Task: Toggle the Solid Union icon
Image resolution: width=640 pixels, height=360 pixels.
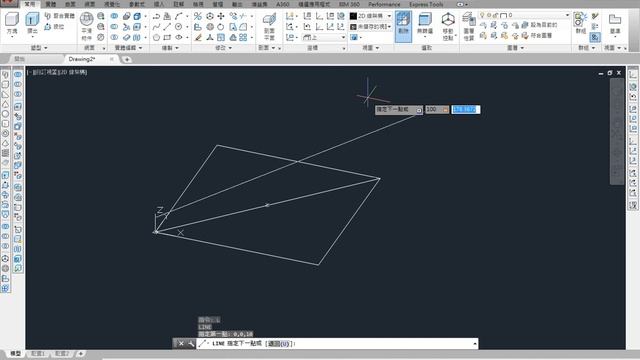Action: 115,16
